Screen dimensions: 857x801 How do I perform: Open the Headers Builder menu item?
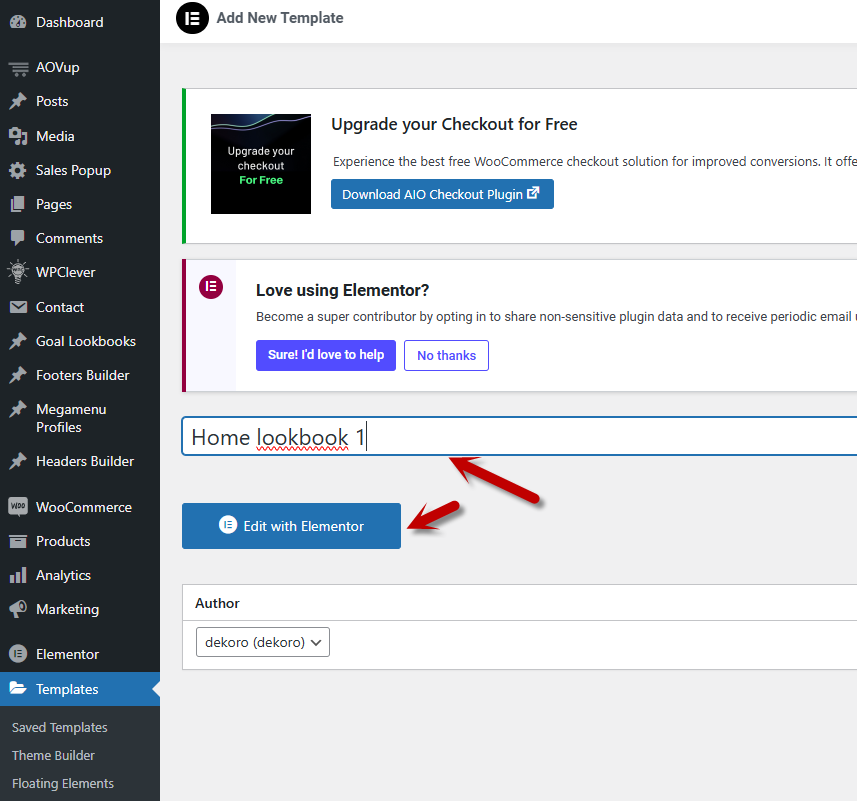click(80, 461)
